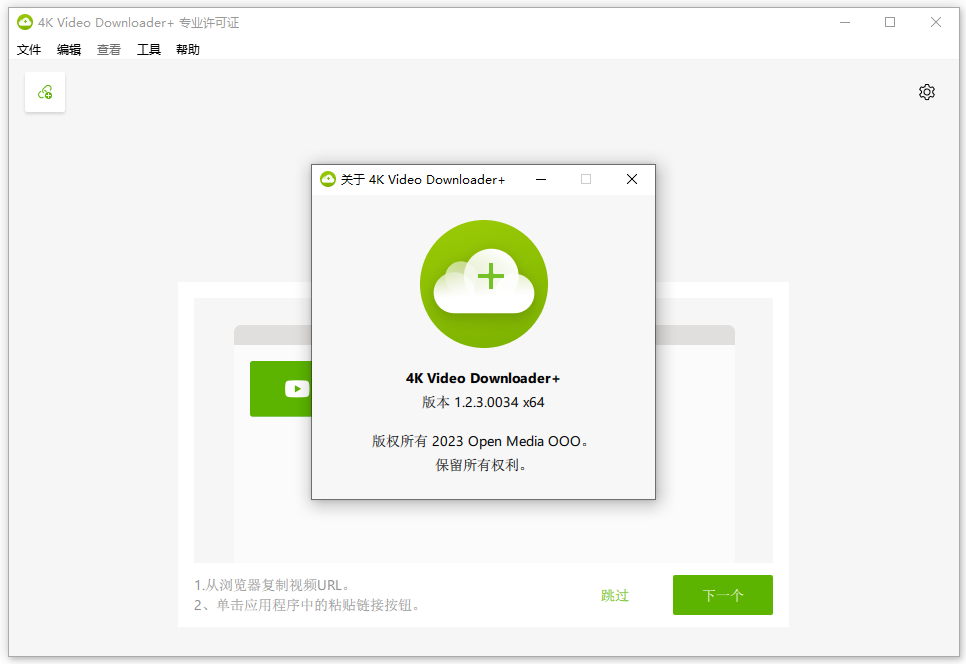Click the main window title 专业许可证
The height and width of the screenshot is (664, 966).
tap(209, 23)
